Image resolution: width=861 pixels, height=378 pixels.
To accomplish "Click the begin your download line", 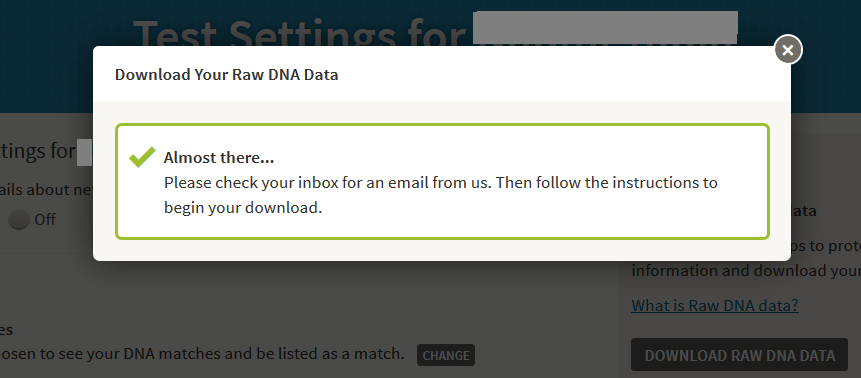I will 243,208.
